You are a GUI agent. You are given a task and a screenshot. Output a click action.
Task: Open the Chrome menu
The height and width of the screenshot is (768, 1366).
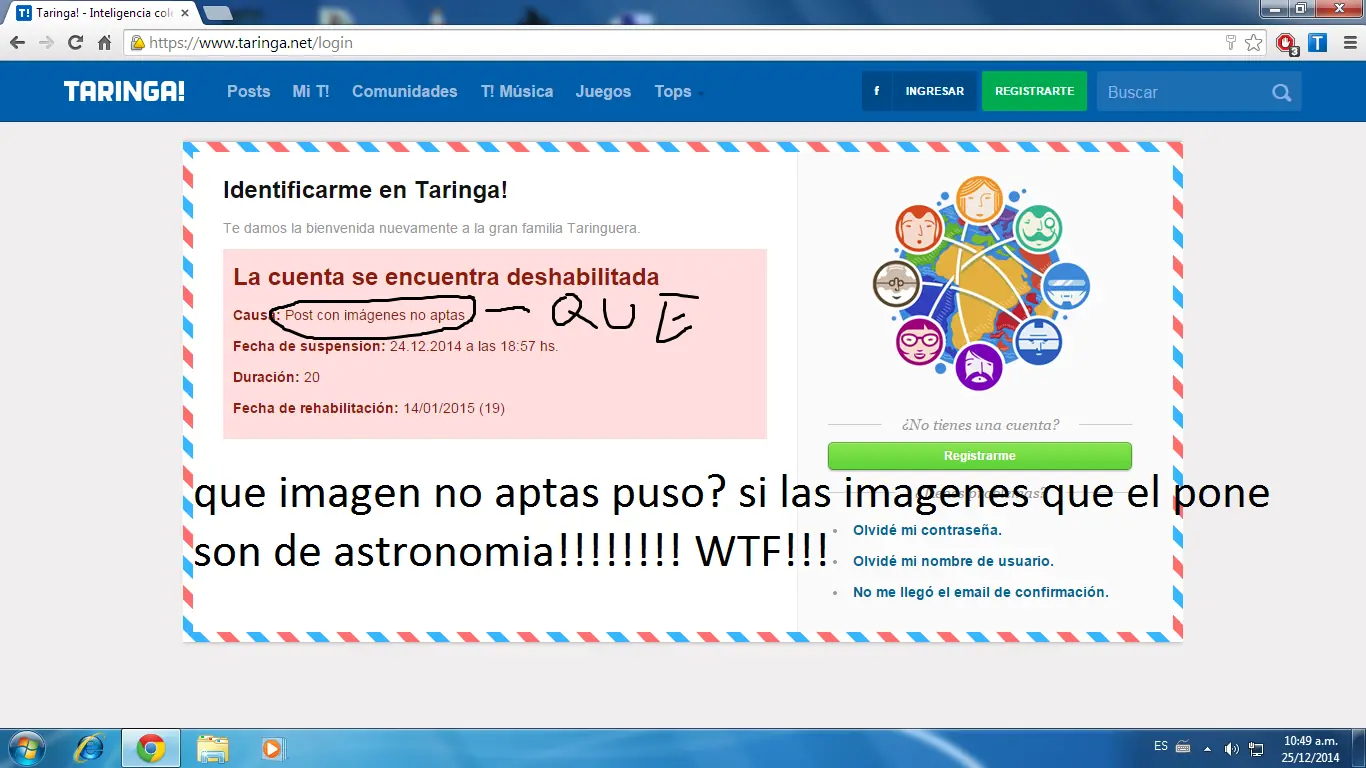tap(1348, 43)
